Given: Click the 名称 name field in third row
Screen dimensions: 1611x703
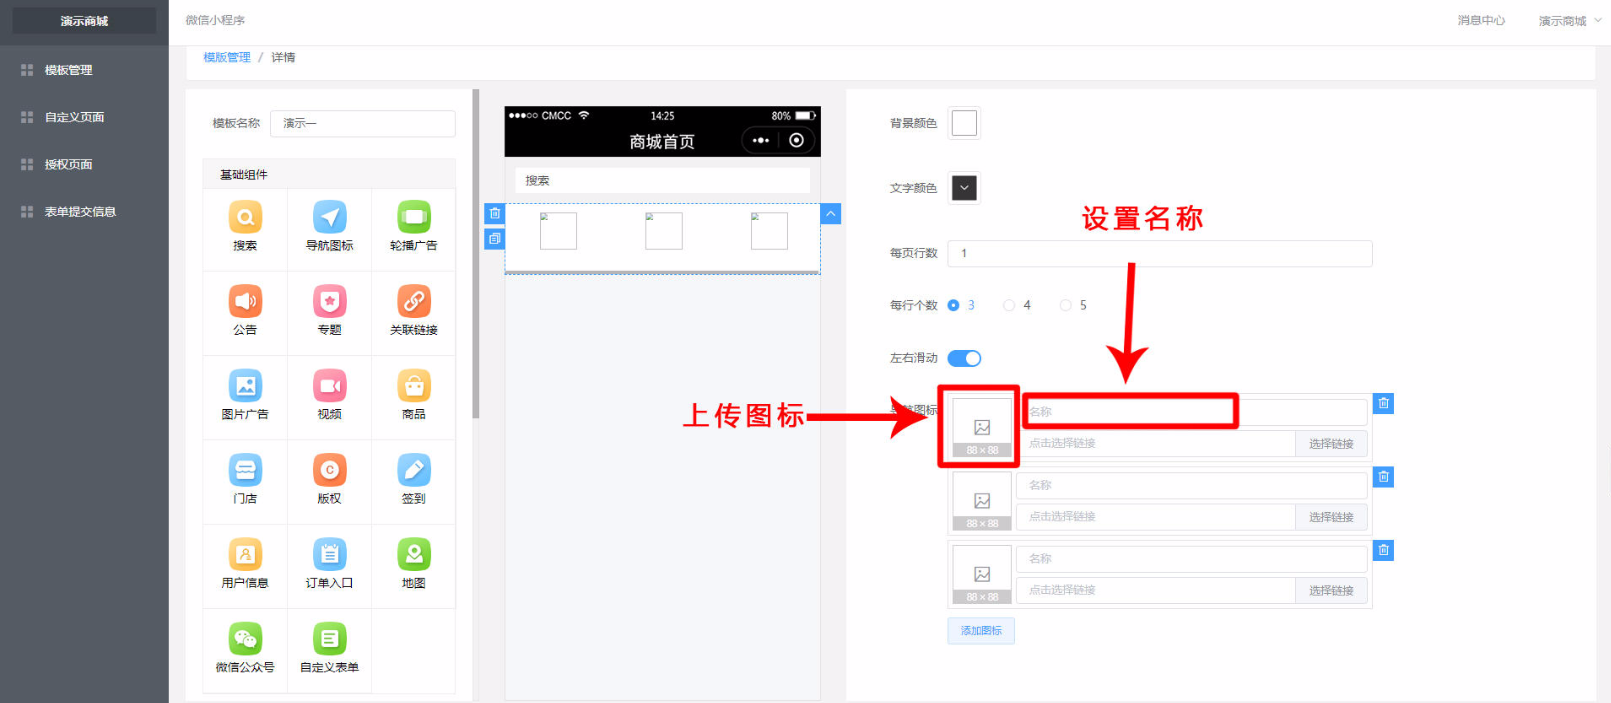Looking at the screenshot, I should [1192, 559].
